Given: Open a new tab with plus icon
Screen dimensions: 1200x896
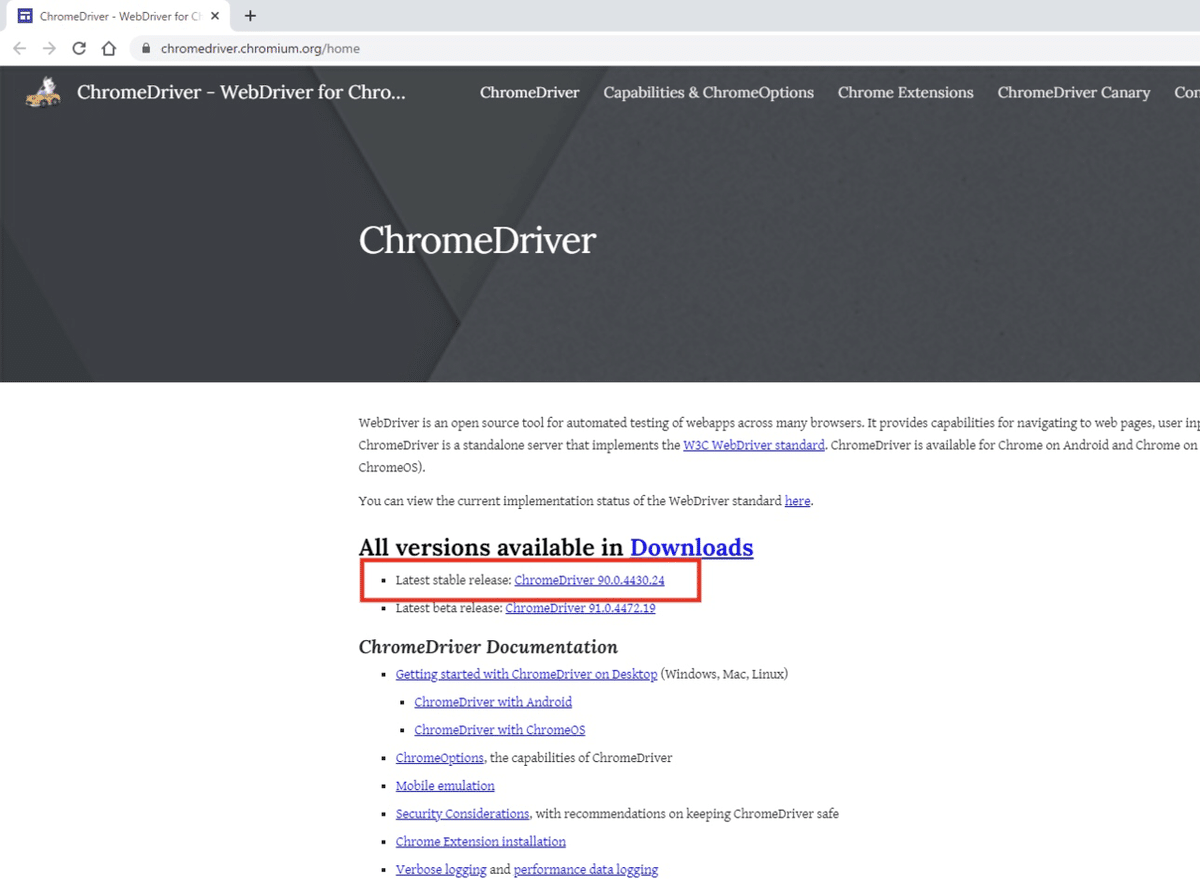Looking at the screenshot, I should click(250, 16).
